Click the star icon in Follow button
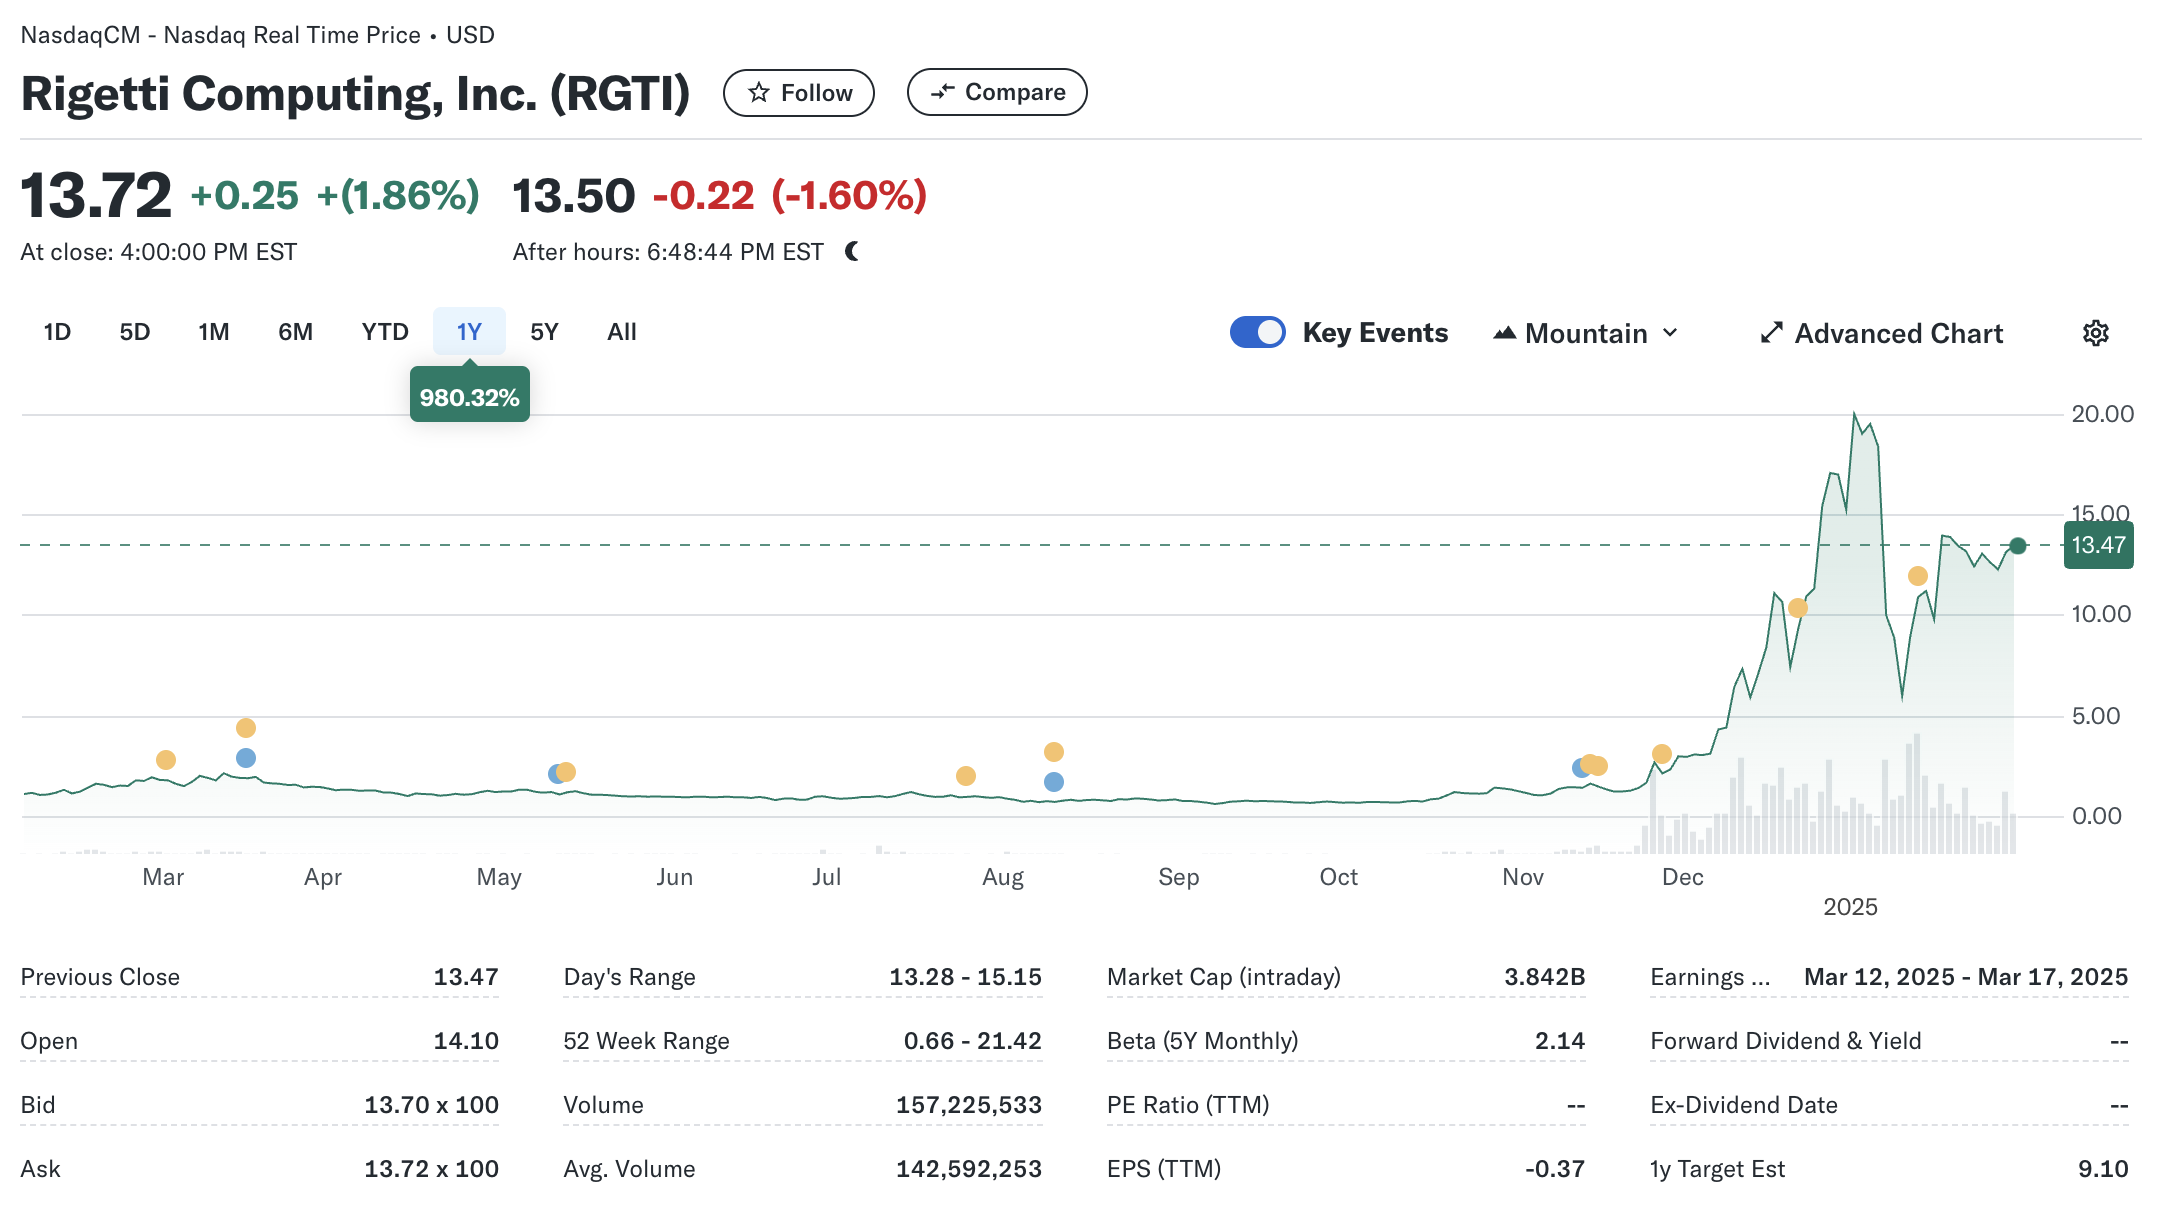2168x1212 pixels. pos(759,93)
